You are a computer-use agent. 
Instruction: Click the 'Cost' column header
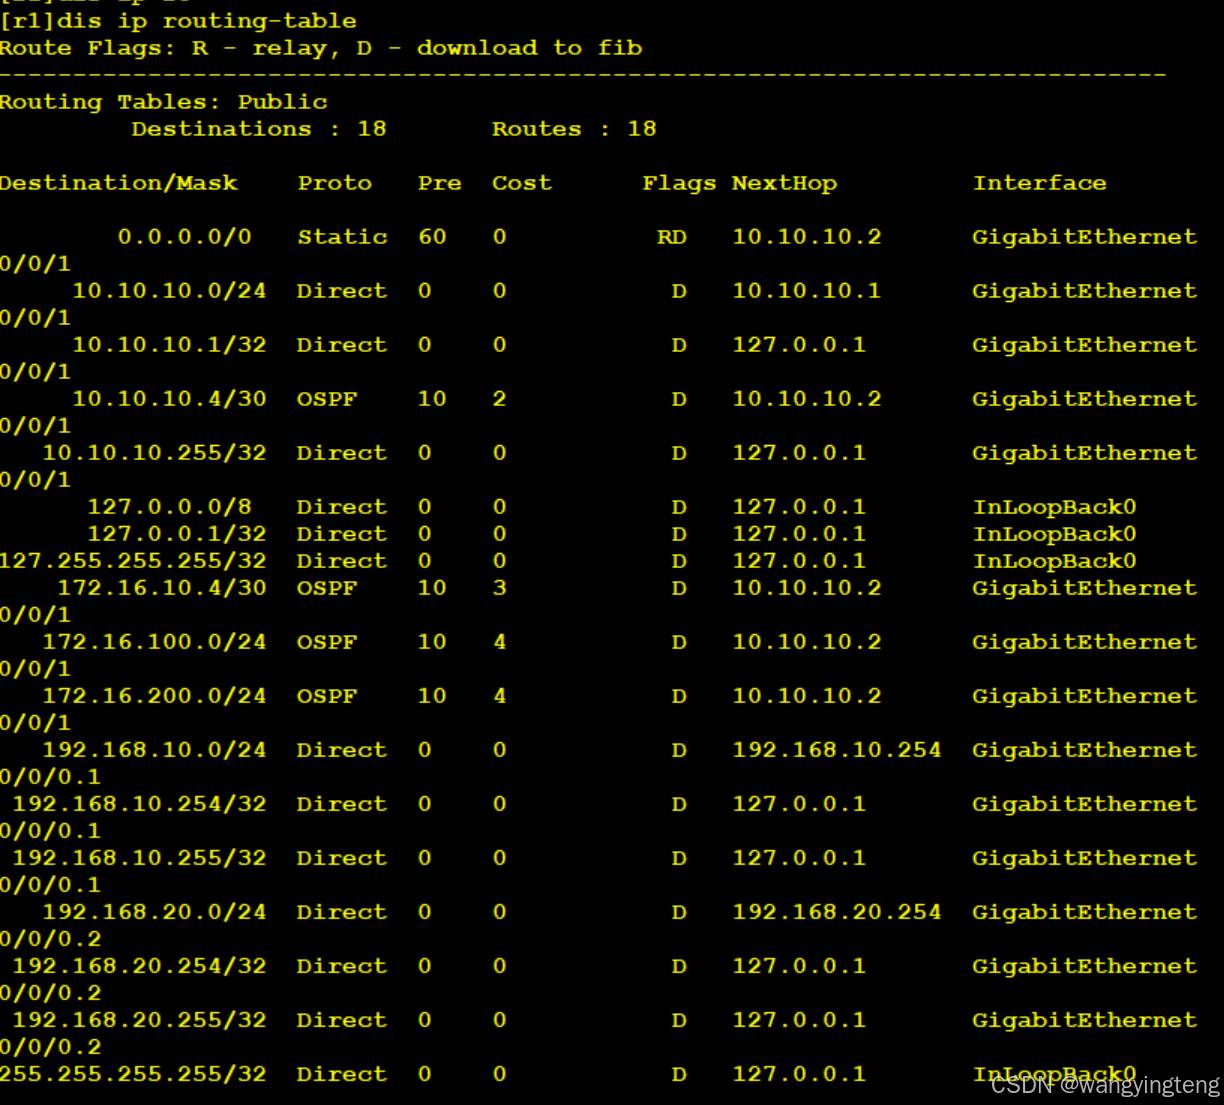(521, 182)
